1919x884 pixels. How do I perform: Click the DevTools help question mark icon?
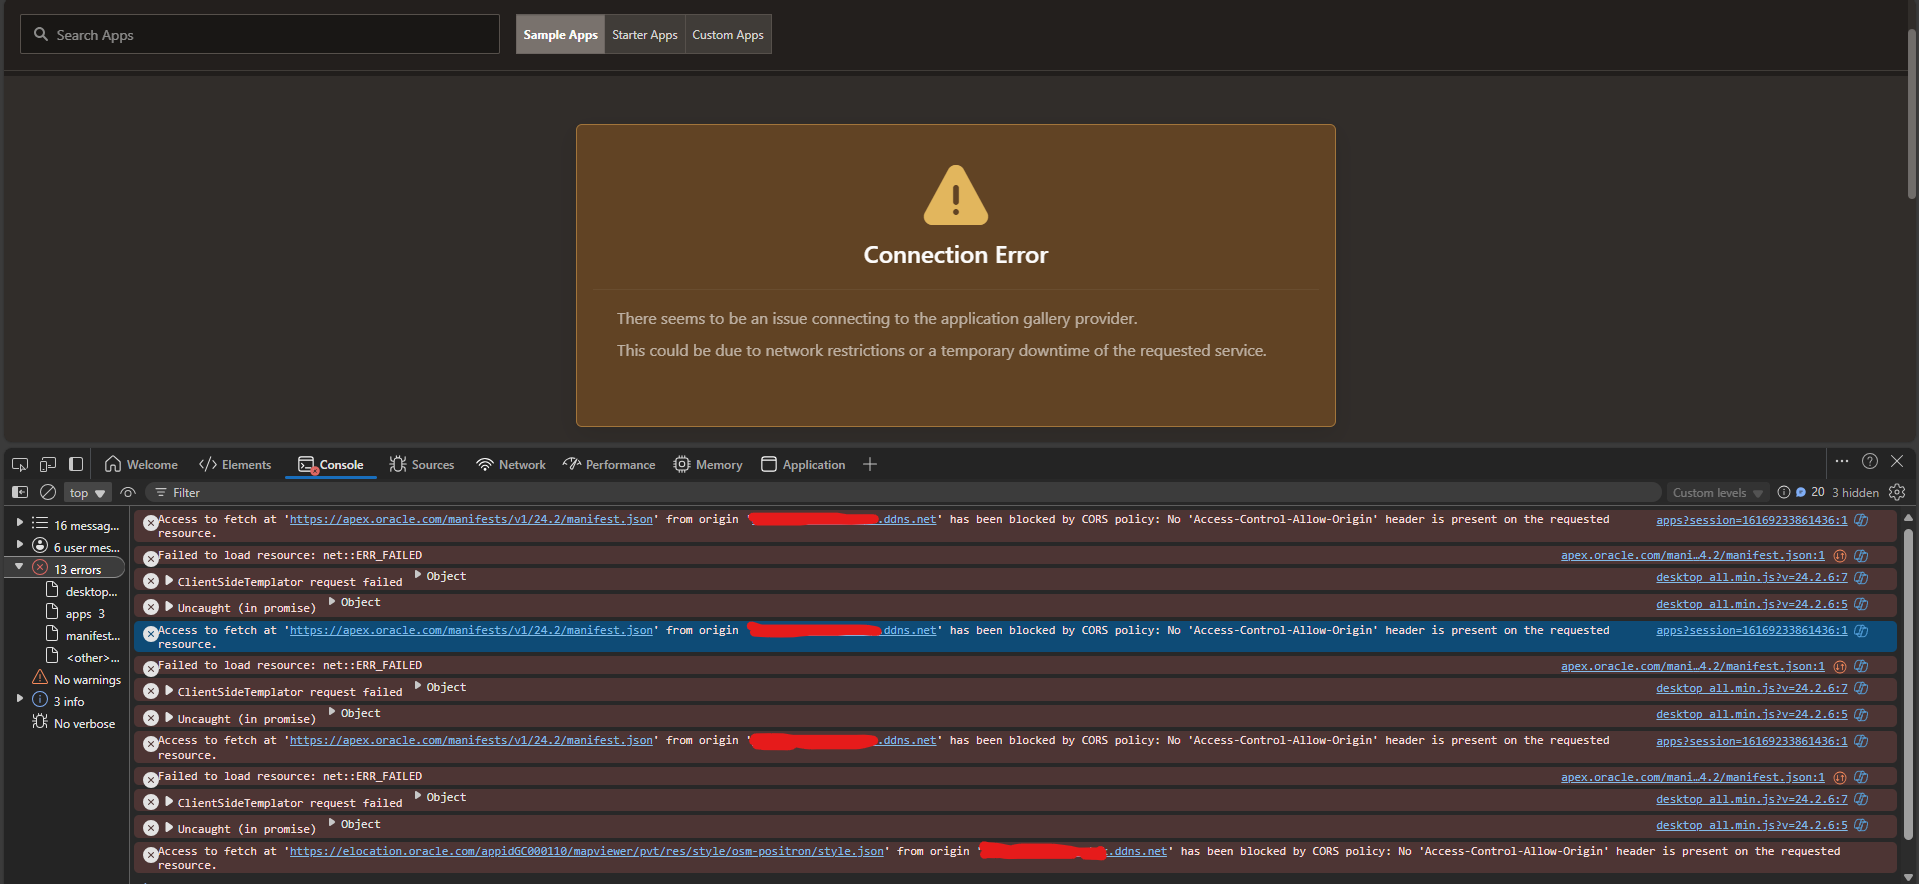[1869, 462]
